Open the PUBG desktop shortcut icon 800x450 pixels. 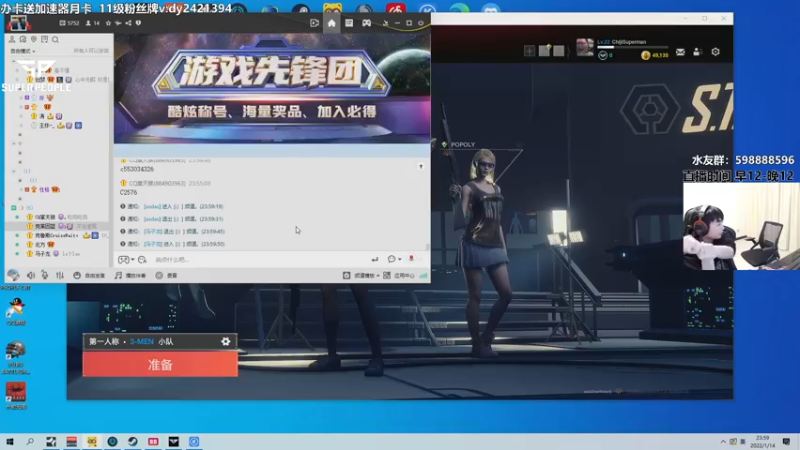click(16, 357)
